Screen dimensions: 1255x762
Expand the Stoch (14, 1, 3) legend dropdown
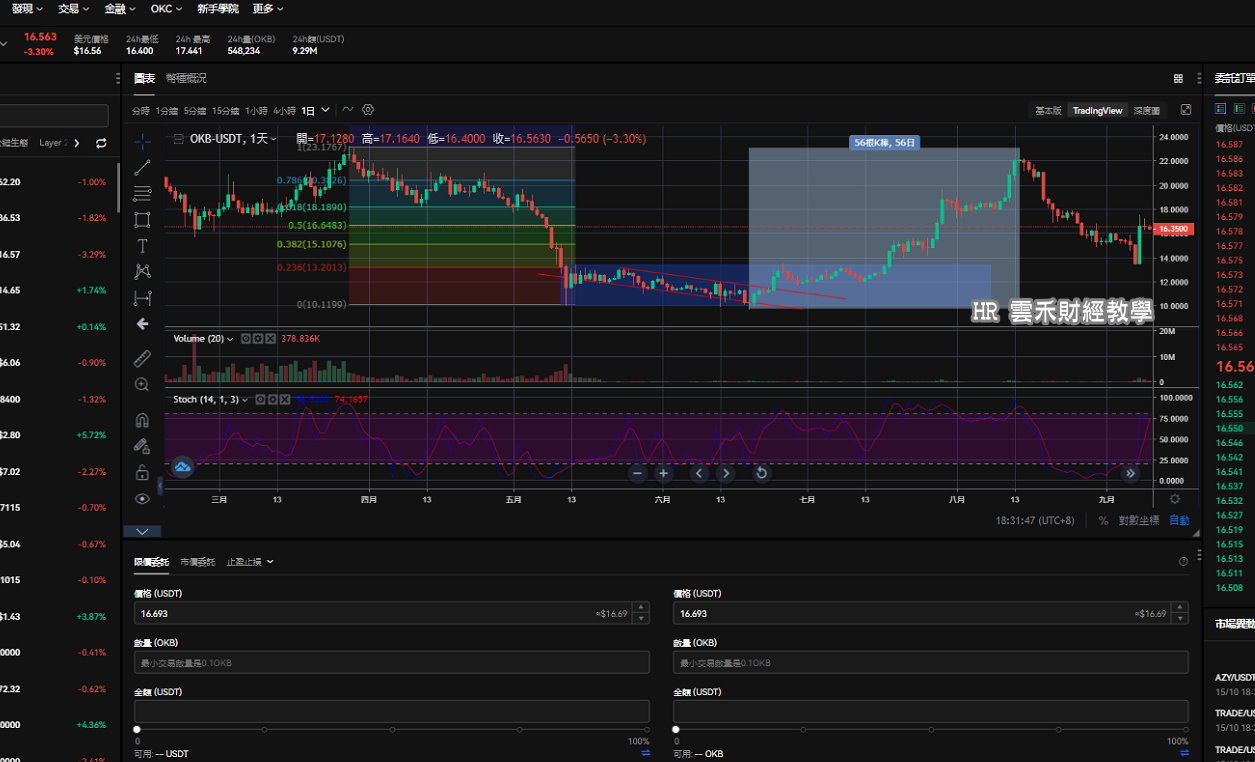pyautogui.click(x=246, y=399)
